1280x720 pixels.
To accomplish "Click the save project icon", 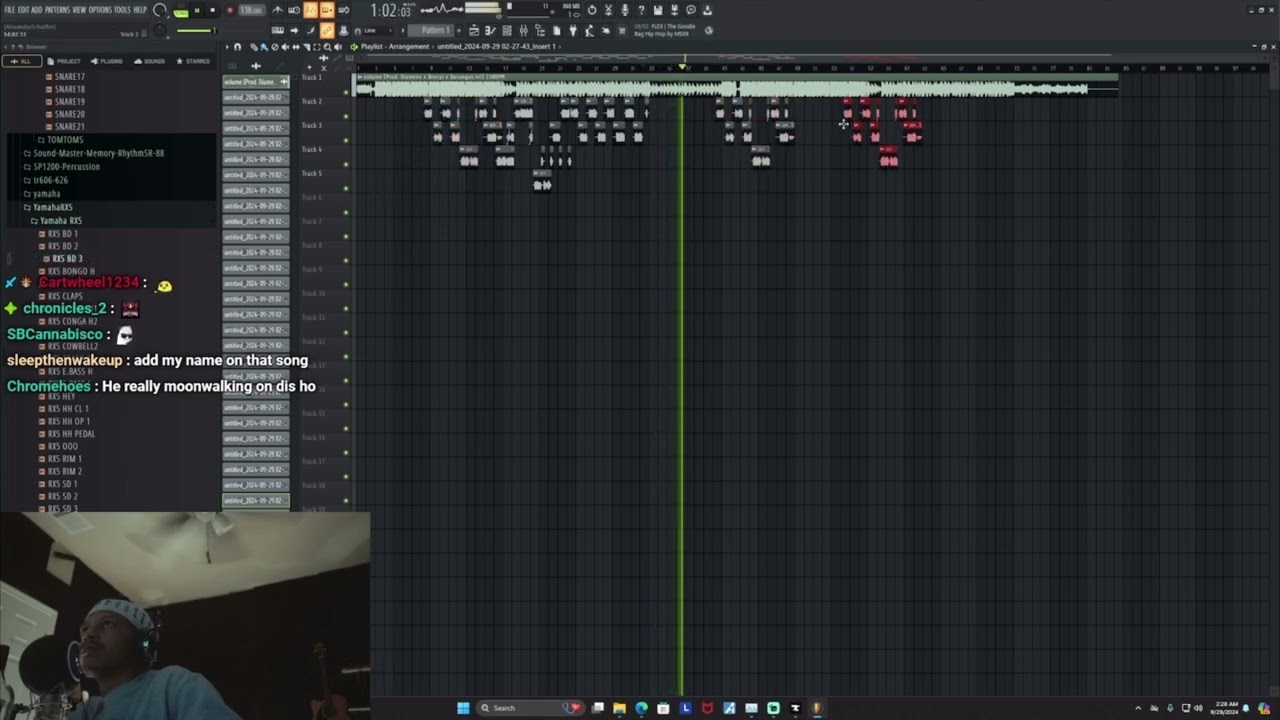I will [658, 10].
